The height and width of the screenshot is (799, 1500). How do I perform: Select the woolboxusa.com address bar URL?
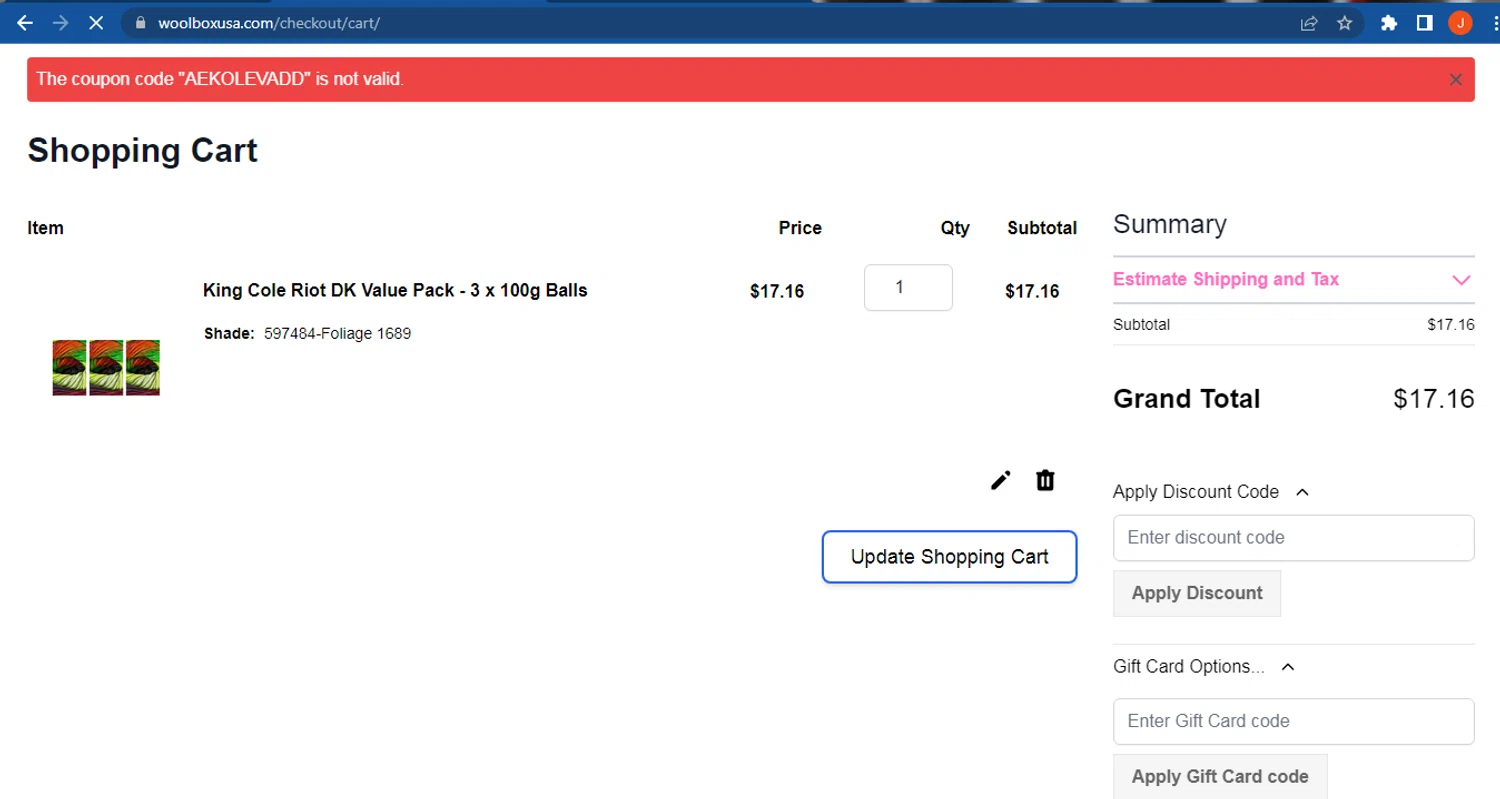point(269,22)
